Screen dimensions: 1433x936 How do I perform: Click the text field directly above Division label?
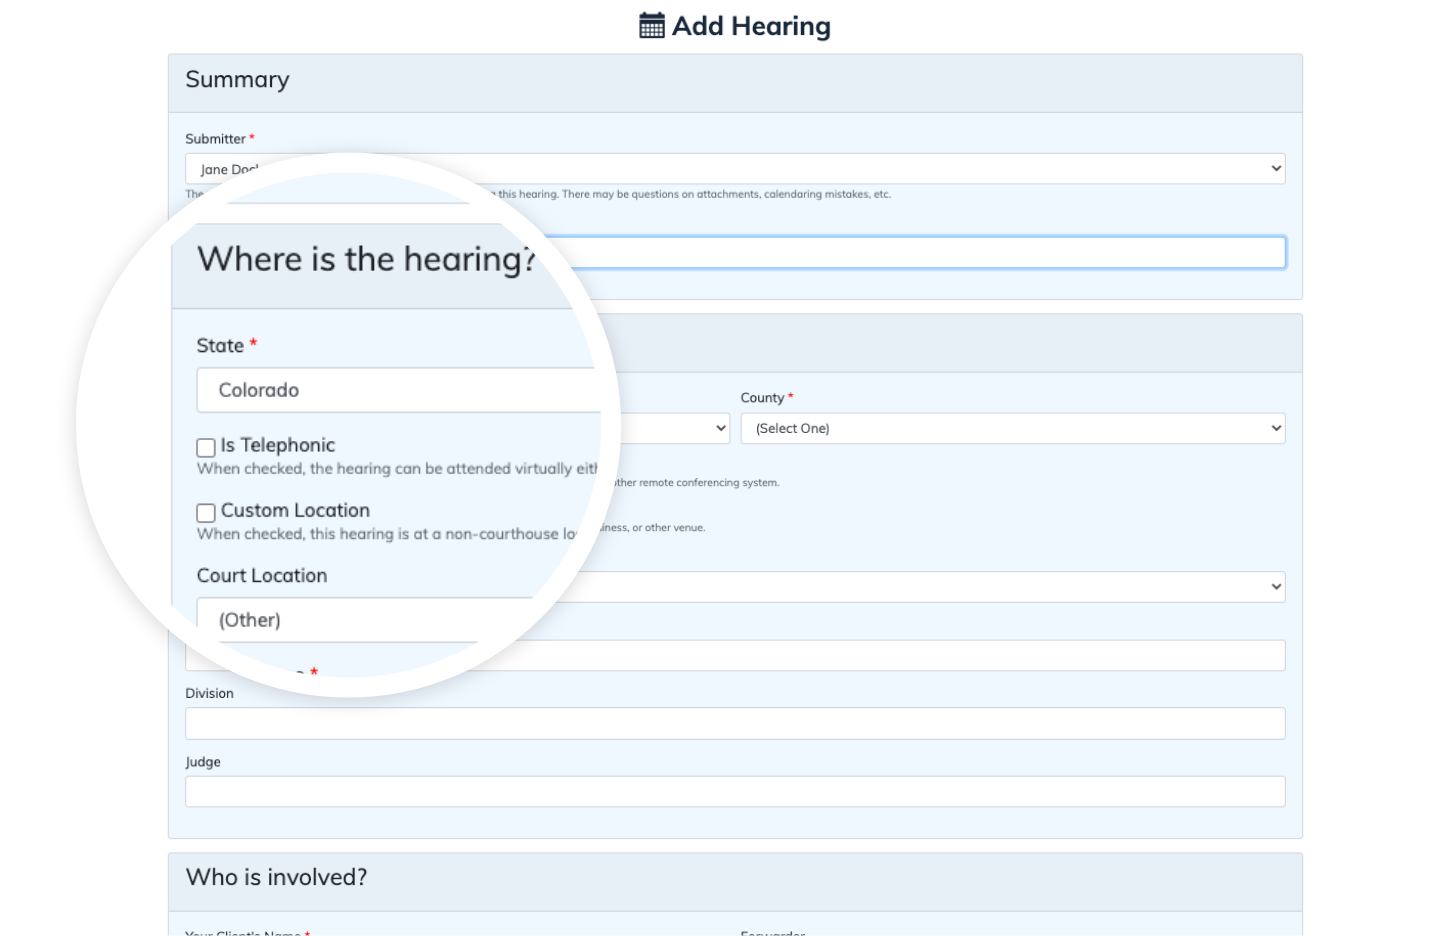tap(900, 656)
